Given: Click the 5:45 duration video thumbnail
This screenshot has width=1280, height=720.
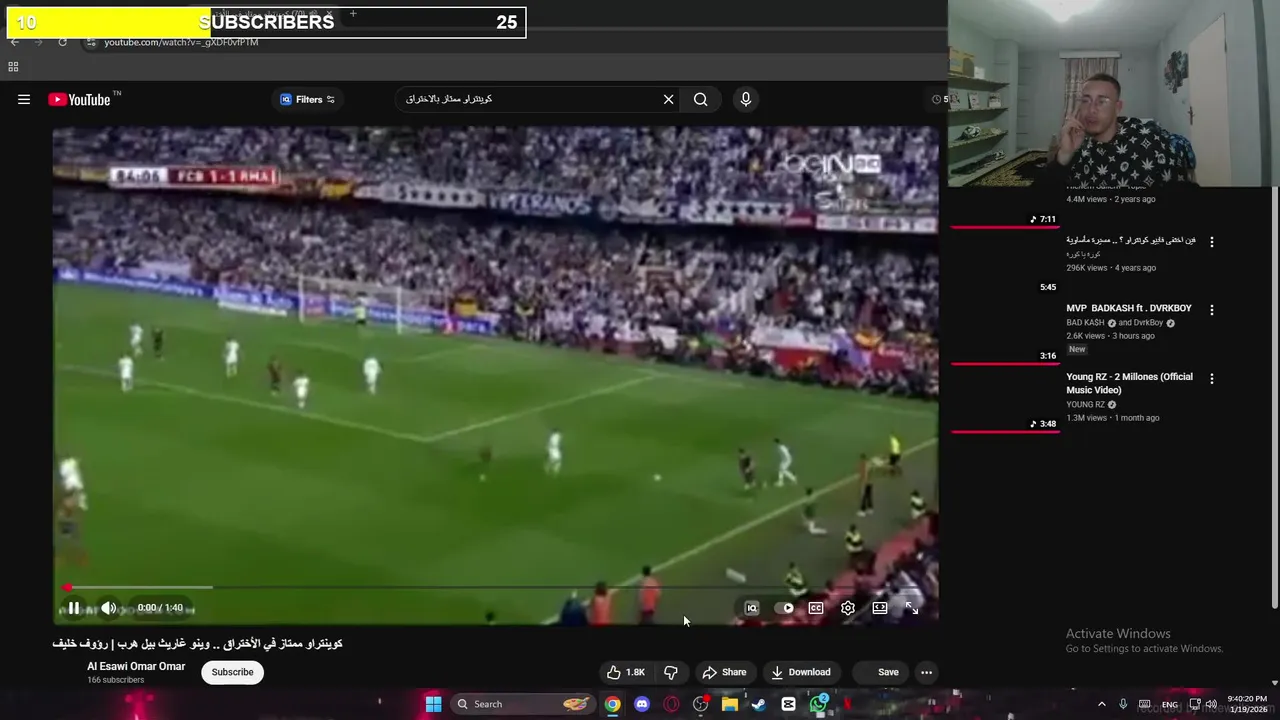Looking at the screenshot, I should tap(1005, 264).
